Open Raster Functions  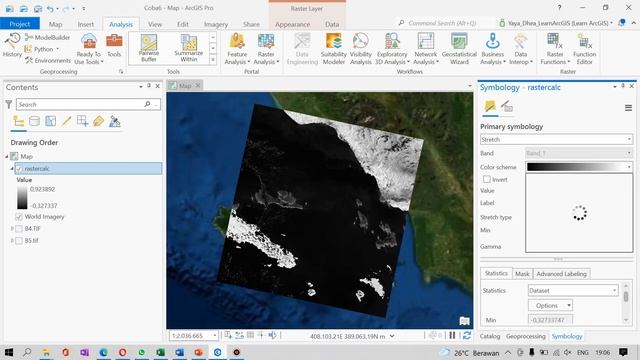555,49
